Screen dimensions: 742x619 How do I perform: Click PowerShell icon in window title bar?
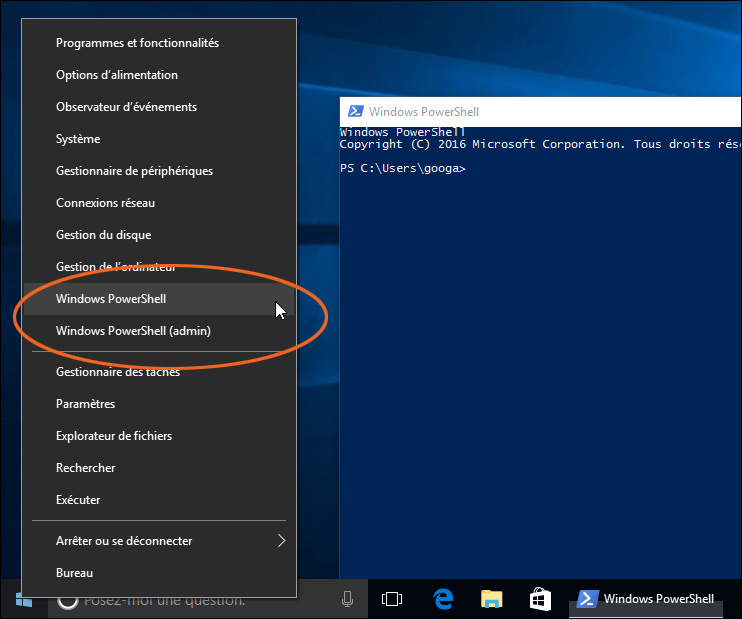click(x=355, y=112)
